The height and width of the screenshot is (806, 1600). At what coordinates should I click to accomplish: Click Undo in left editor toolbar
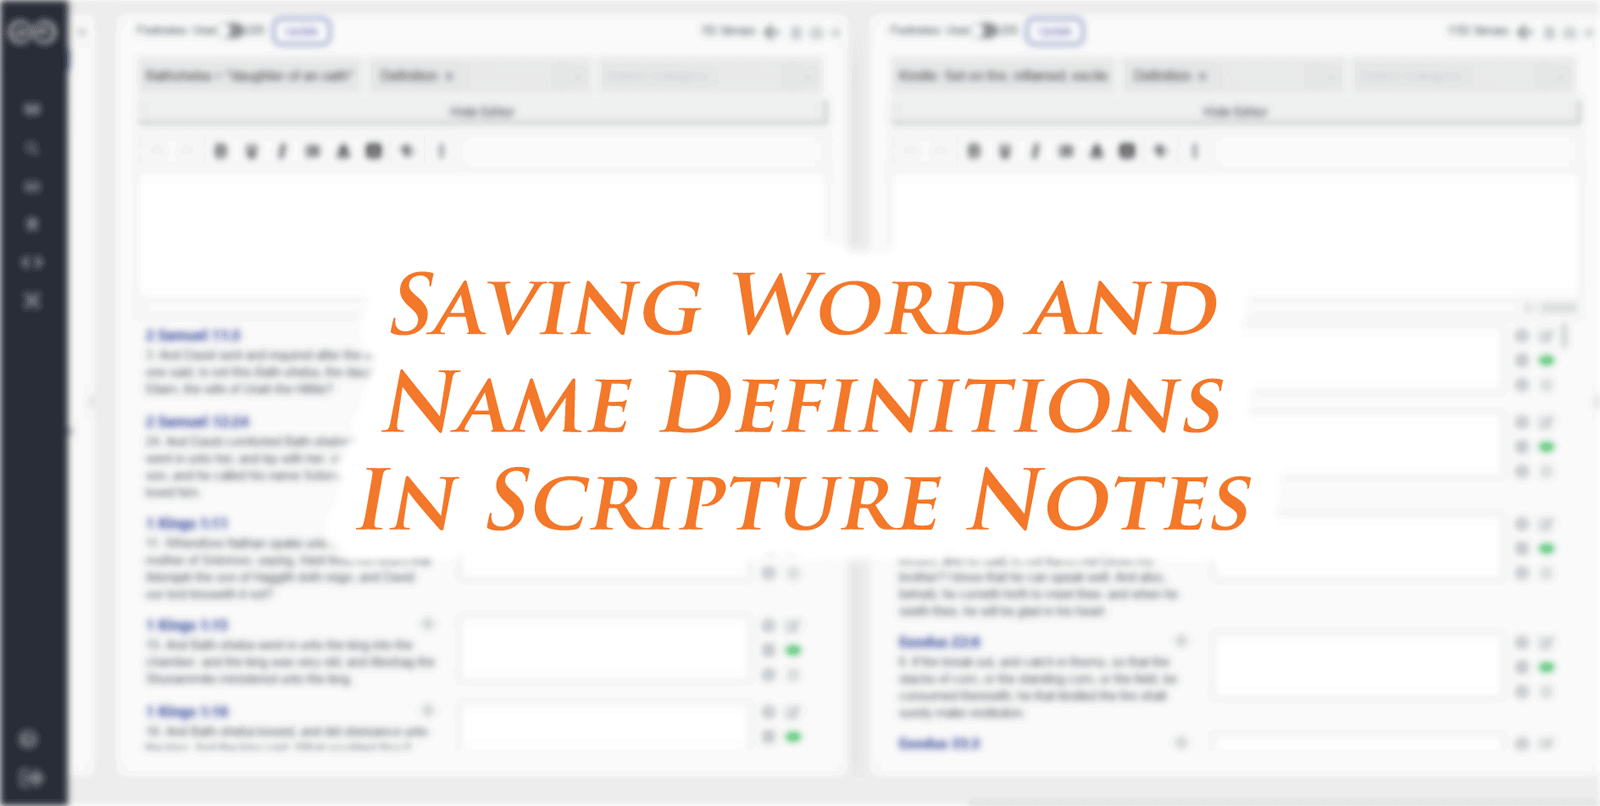(157, 151)
